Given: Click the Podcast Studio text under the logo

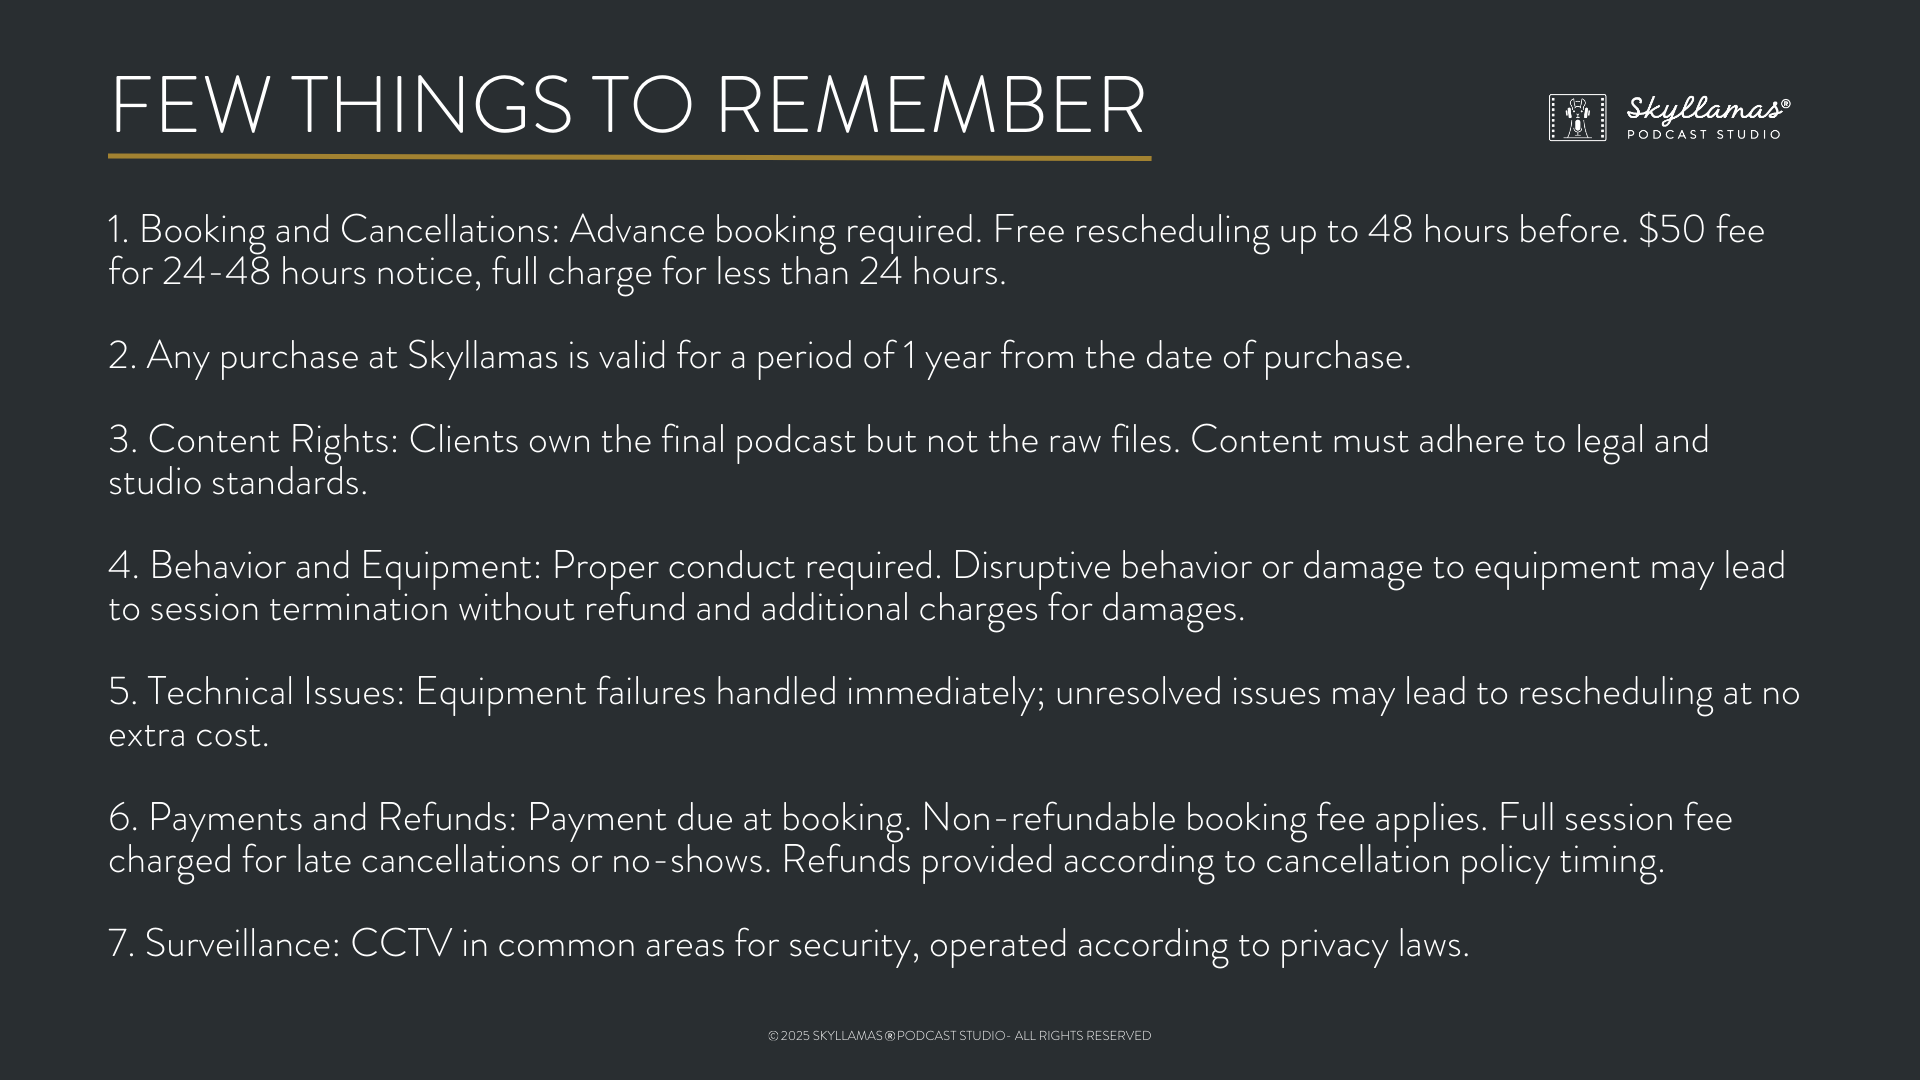Looking at the screenshot, I should click(x=1704, y=134).
